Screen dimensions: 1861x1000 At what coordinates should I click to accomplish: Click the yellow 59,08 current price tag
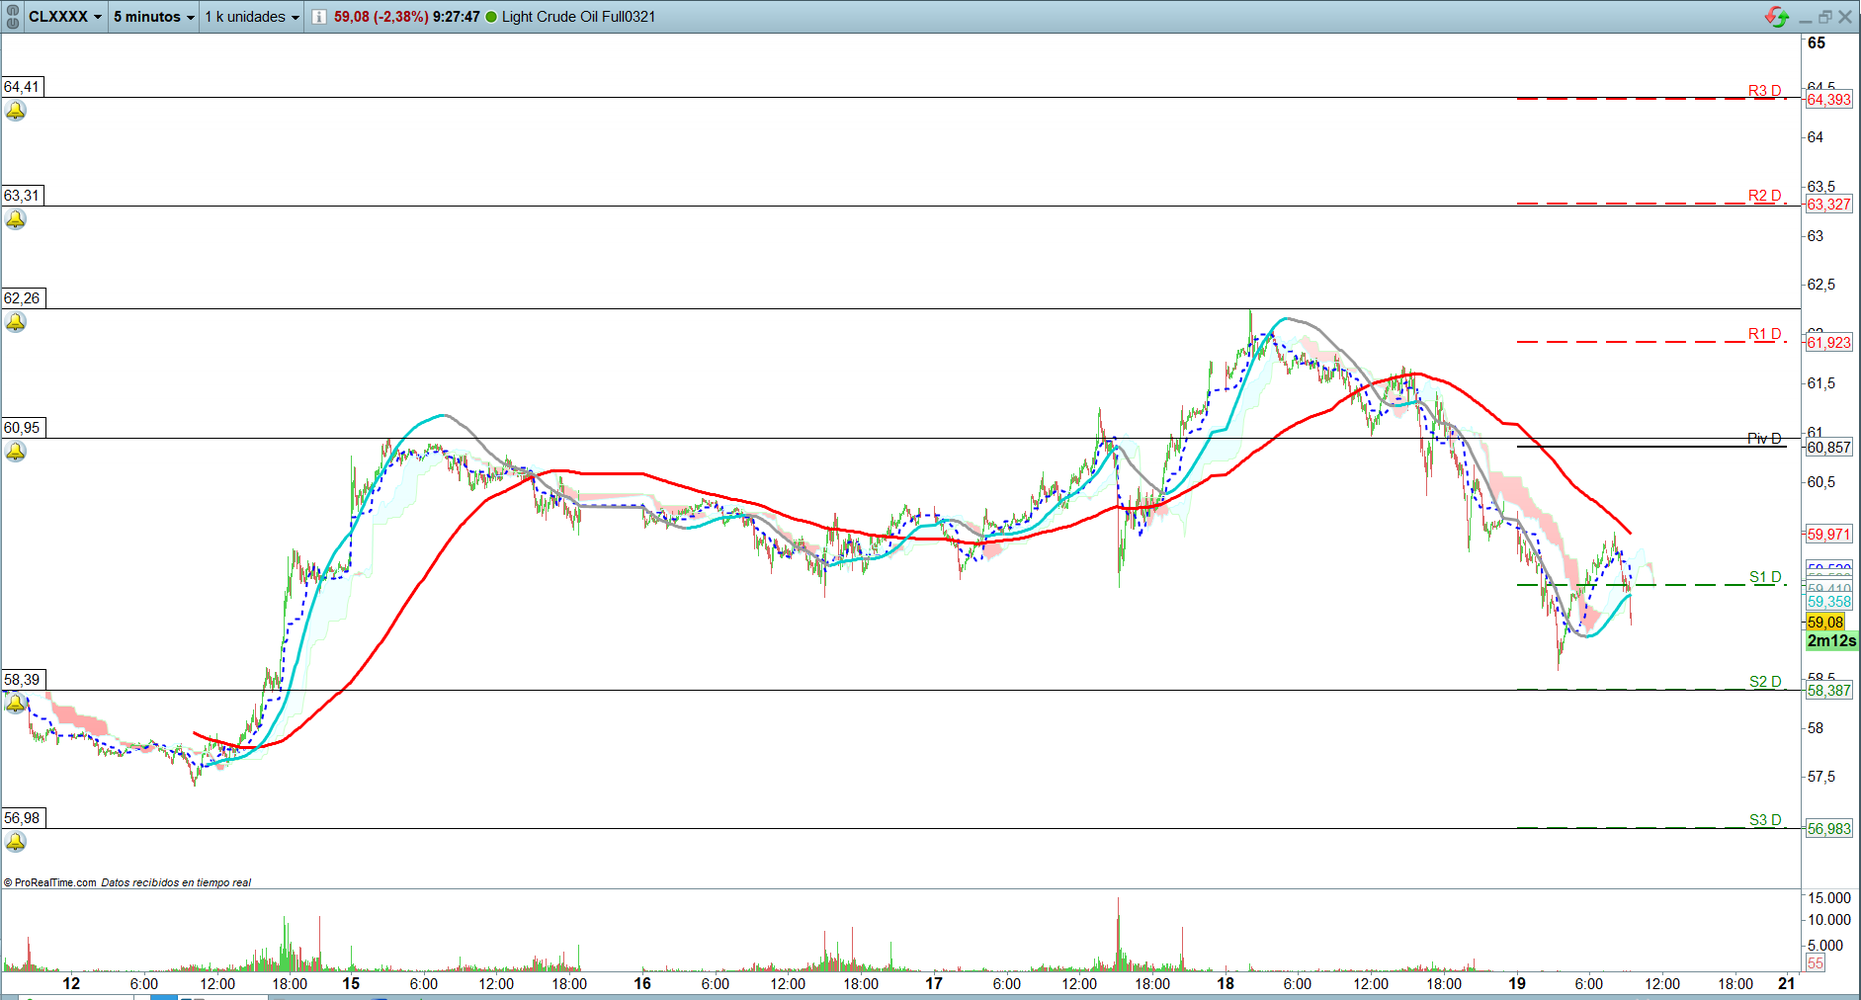(x=1826, y=622)
